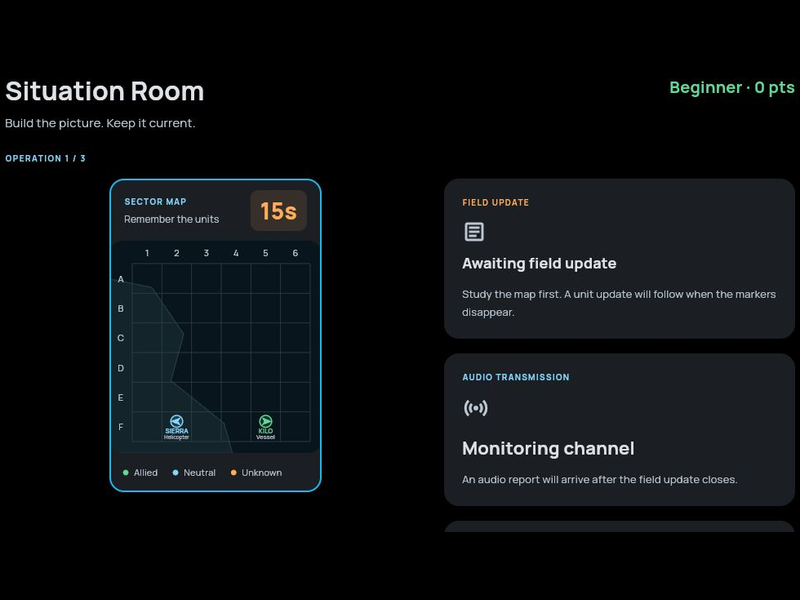Click the 'SECTOR MAP' label
Screen dimensions: 800x600
[x=155, y=202]
